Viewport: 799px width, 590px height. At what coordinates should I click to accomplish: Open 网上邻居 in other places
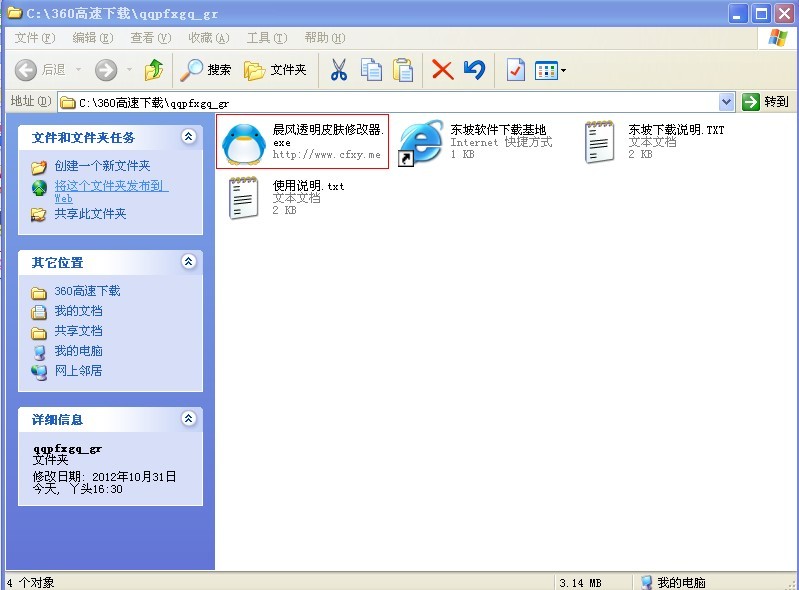point(78,370)
